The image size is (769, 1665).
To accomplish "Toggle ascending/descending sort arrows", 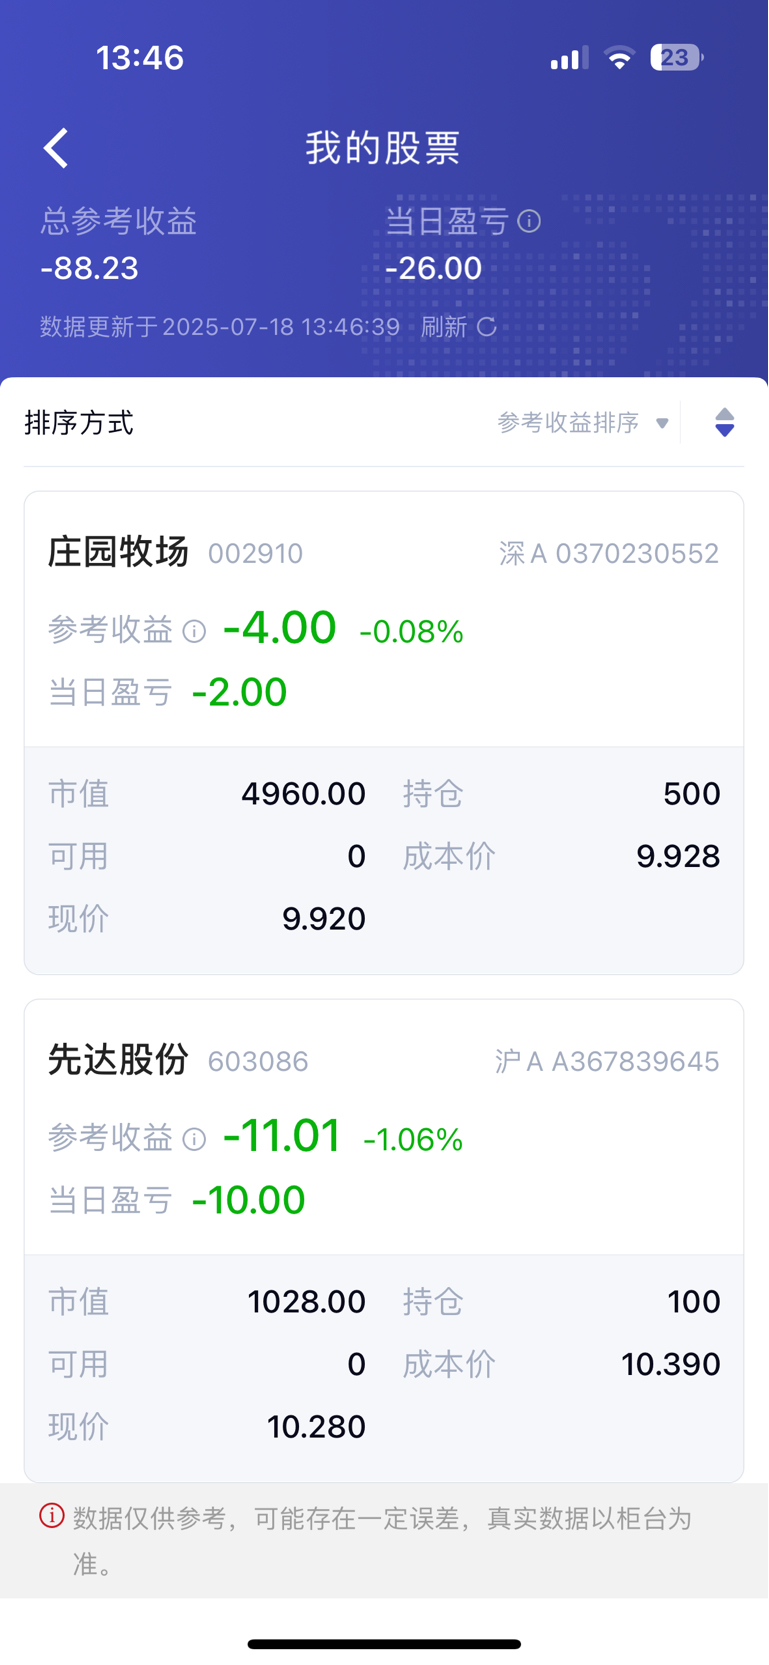I will coord(725,423).
